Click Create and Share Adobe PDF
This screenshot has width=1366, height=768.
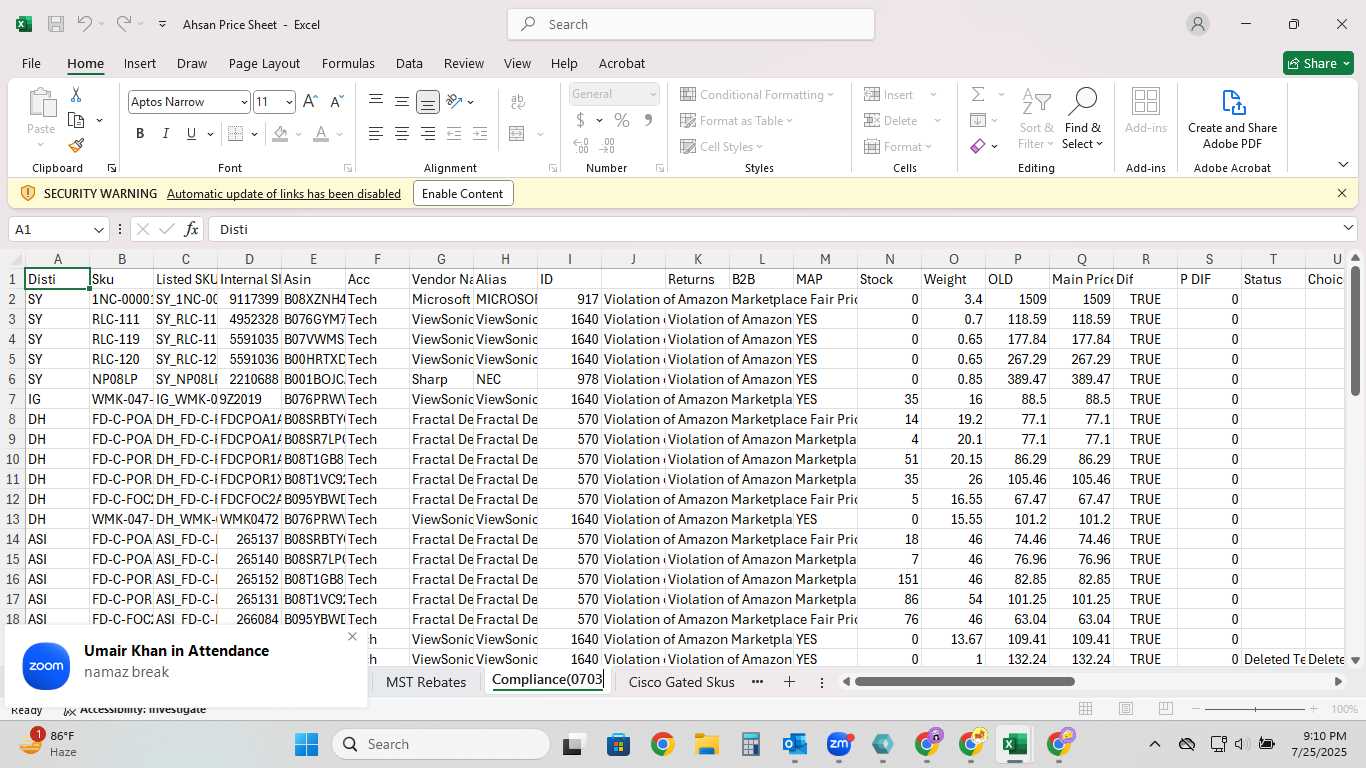coord(1232,119)
